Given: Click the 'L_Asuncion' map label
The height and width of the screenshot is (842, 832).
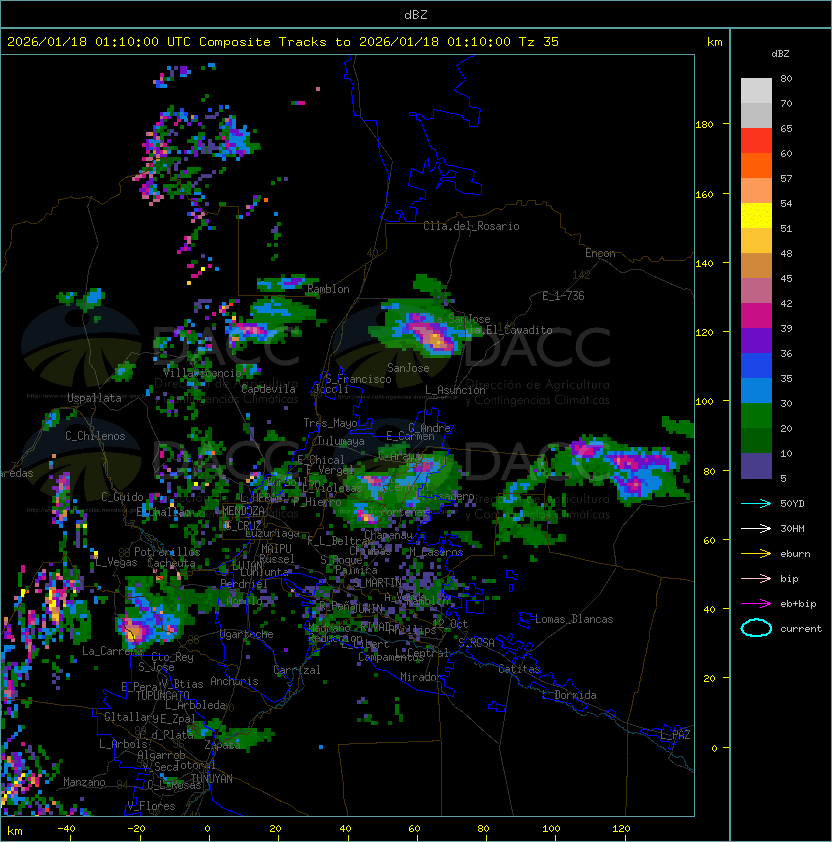Looking at the screenshot, I should 455,390.
